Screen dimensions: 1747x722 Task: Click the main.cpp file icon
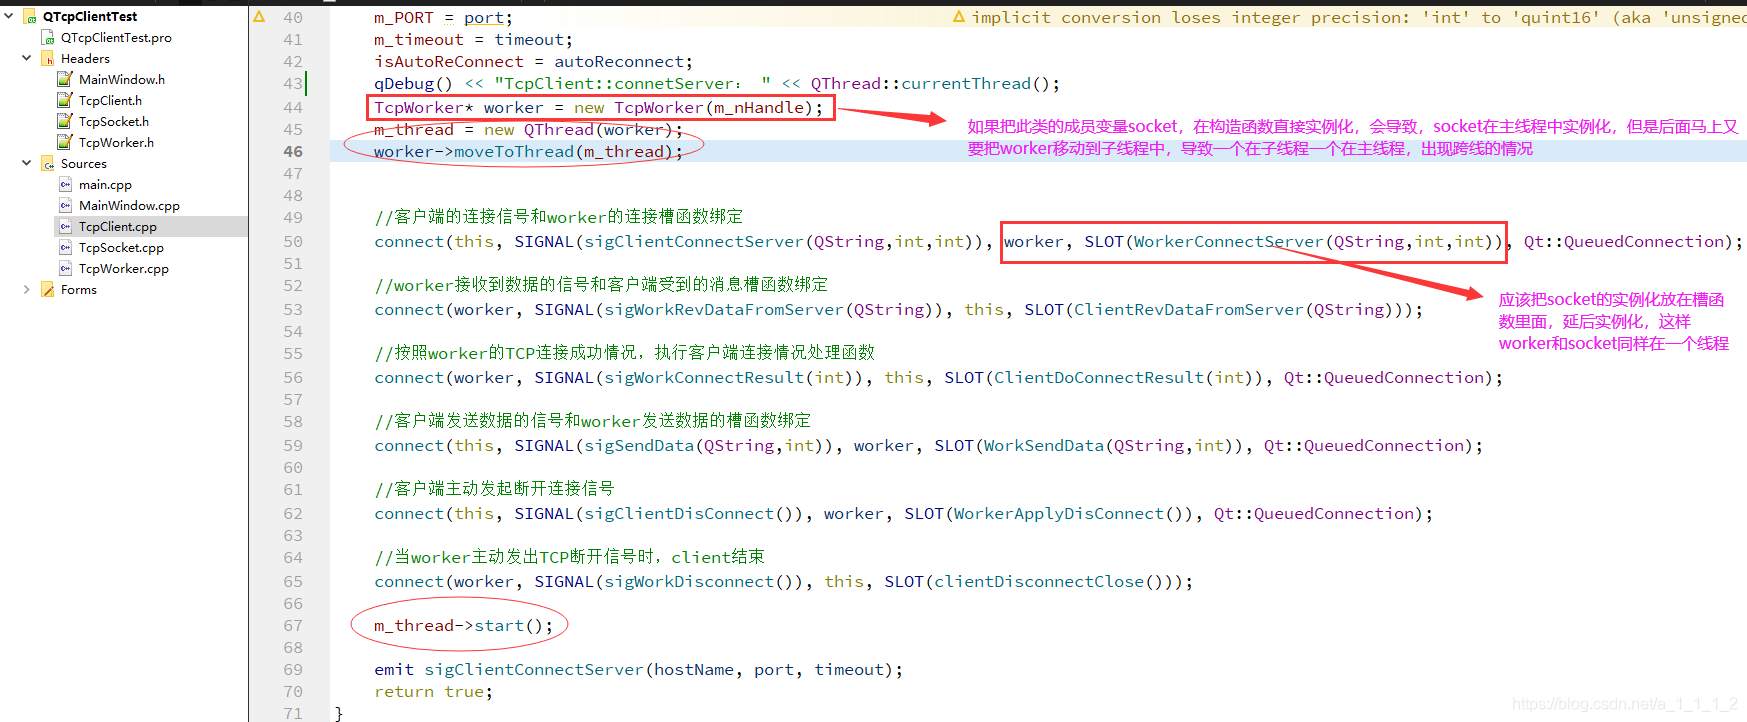[x=65, y=184]
